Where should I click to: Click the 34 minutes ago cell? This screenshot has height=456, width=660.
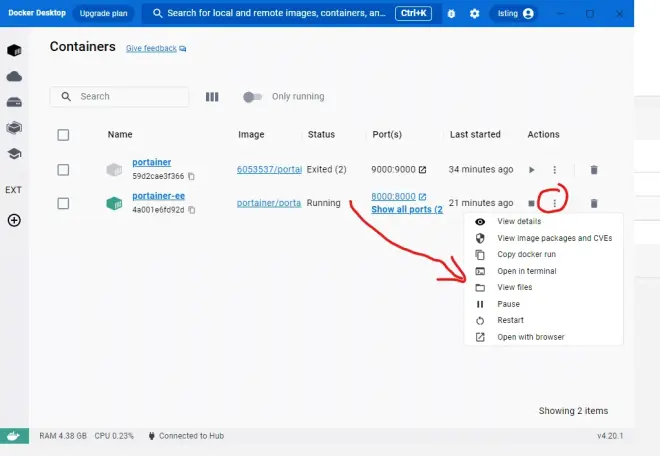pyautogui.click(x=481, y=169)
